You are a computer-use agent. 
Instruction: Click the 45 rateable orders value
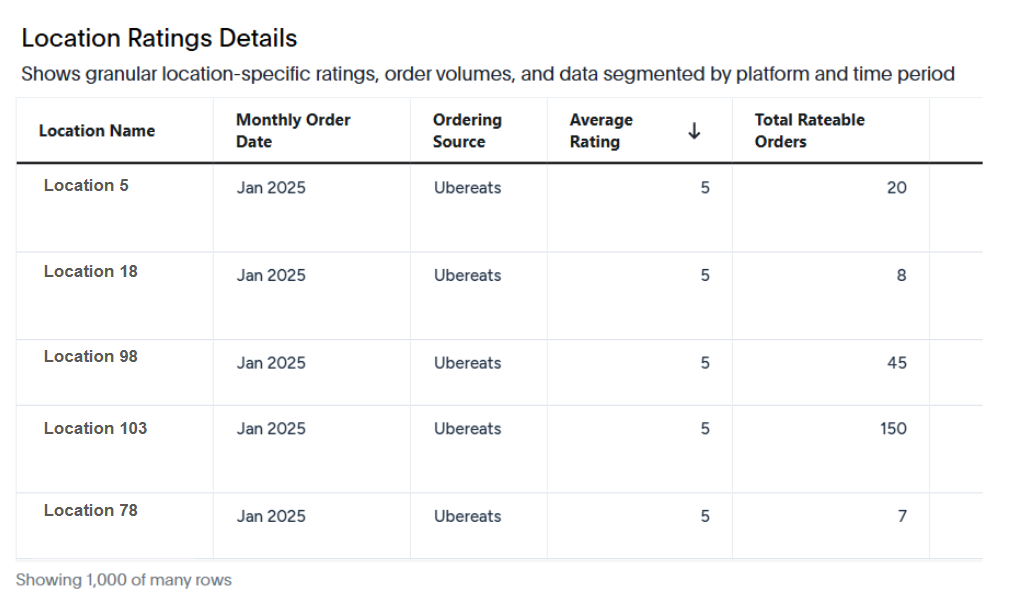click(x=896, y=363)
